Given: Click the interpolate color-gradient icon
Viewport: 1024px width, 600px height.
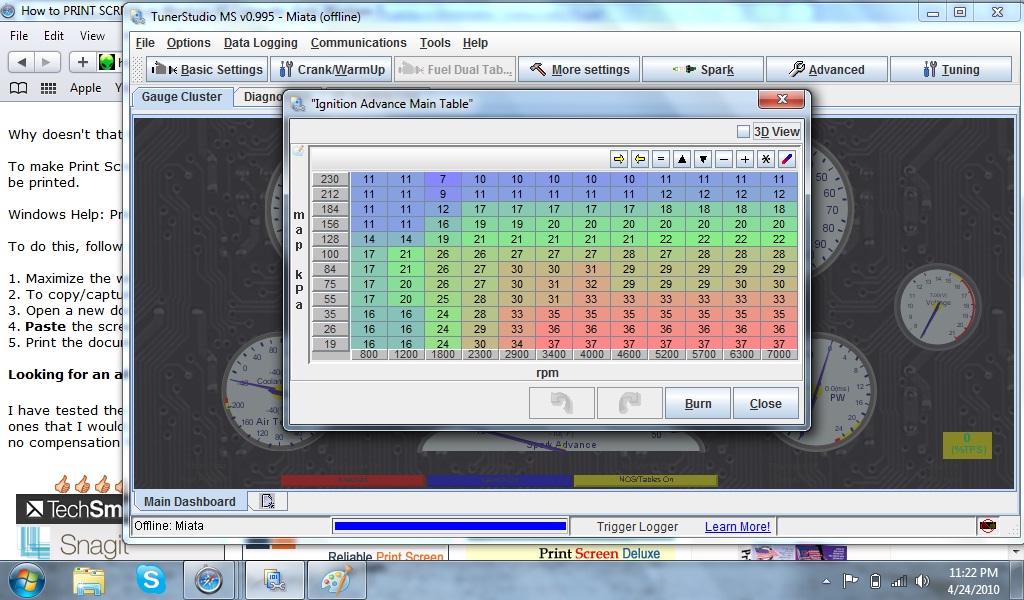Looking at the screenshot, I should [787, 159].
